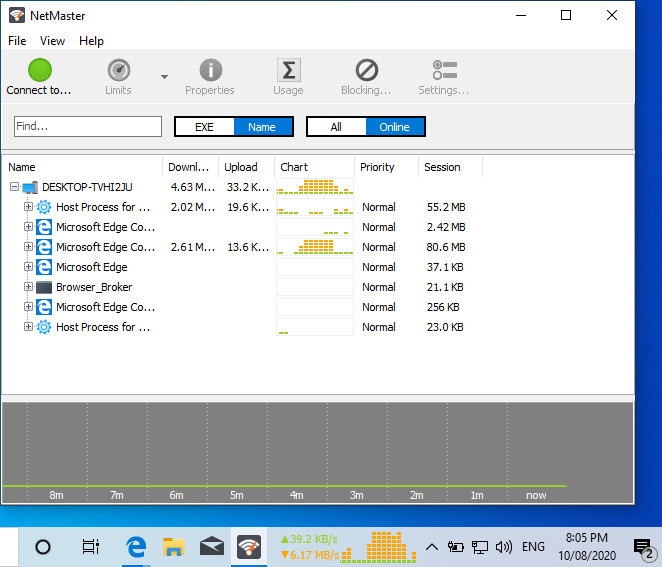
Task: Expand the Browser_Broker row
Action: pos(28,287)
